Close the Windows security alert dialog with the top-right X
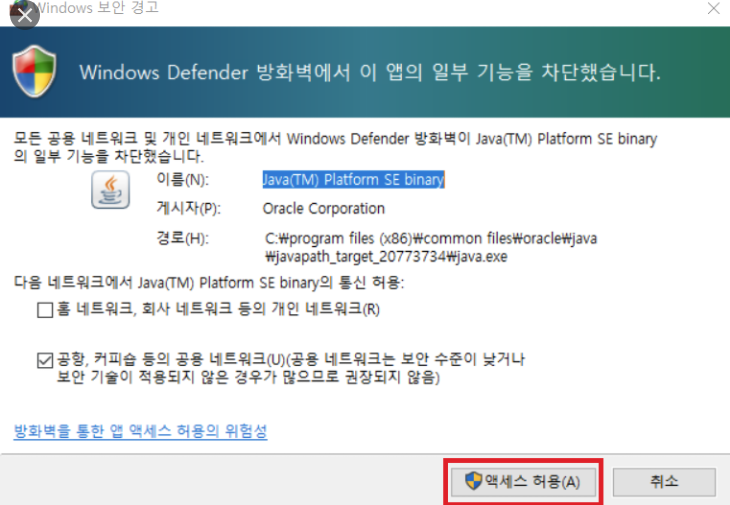Image resolution: width=730 pixels, height=505 pixels. point(713,8)
